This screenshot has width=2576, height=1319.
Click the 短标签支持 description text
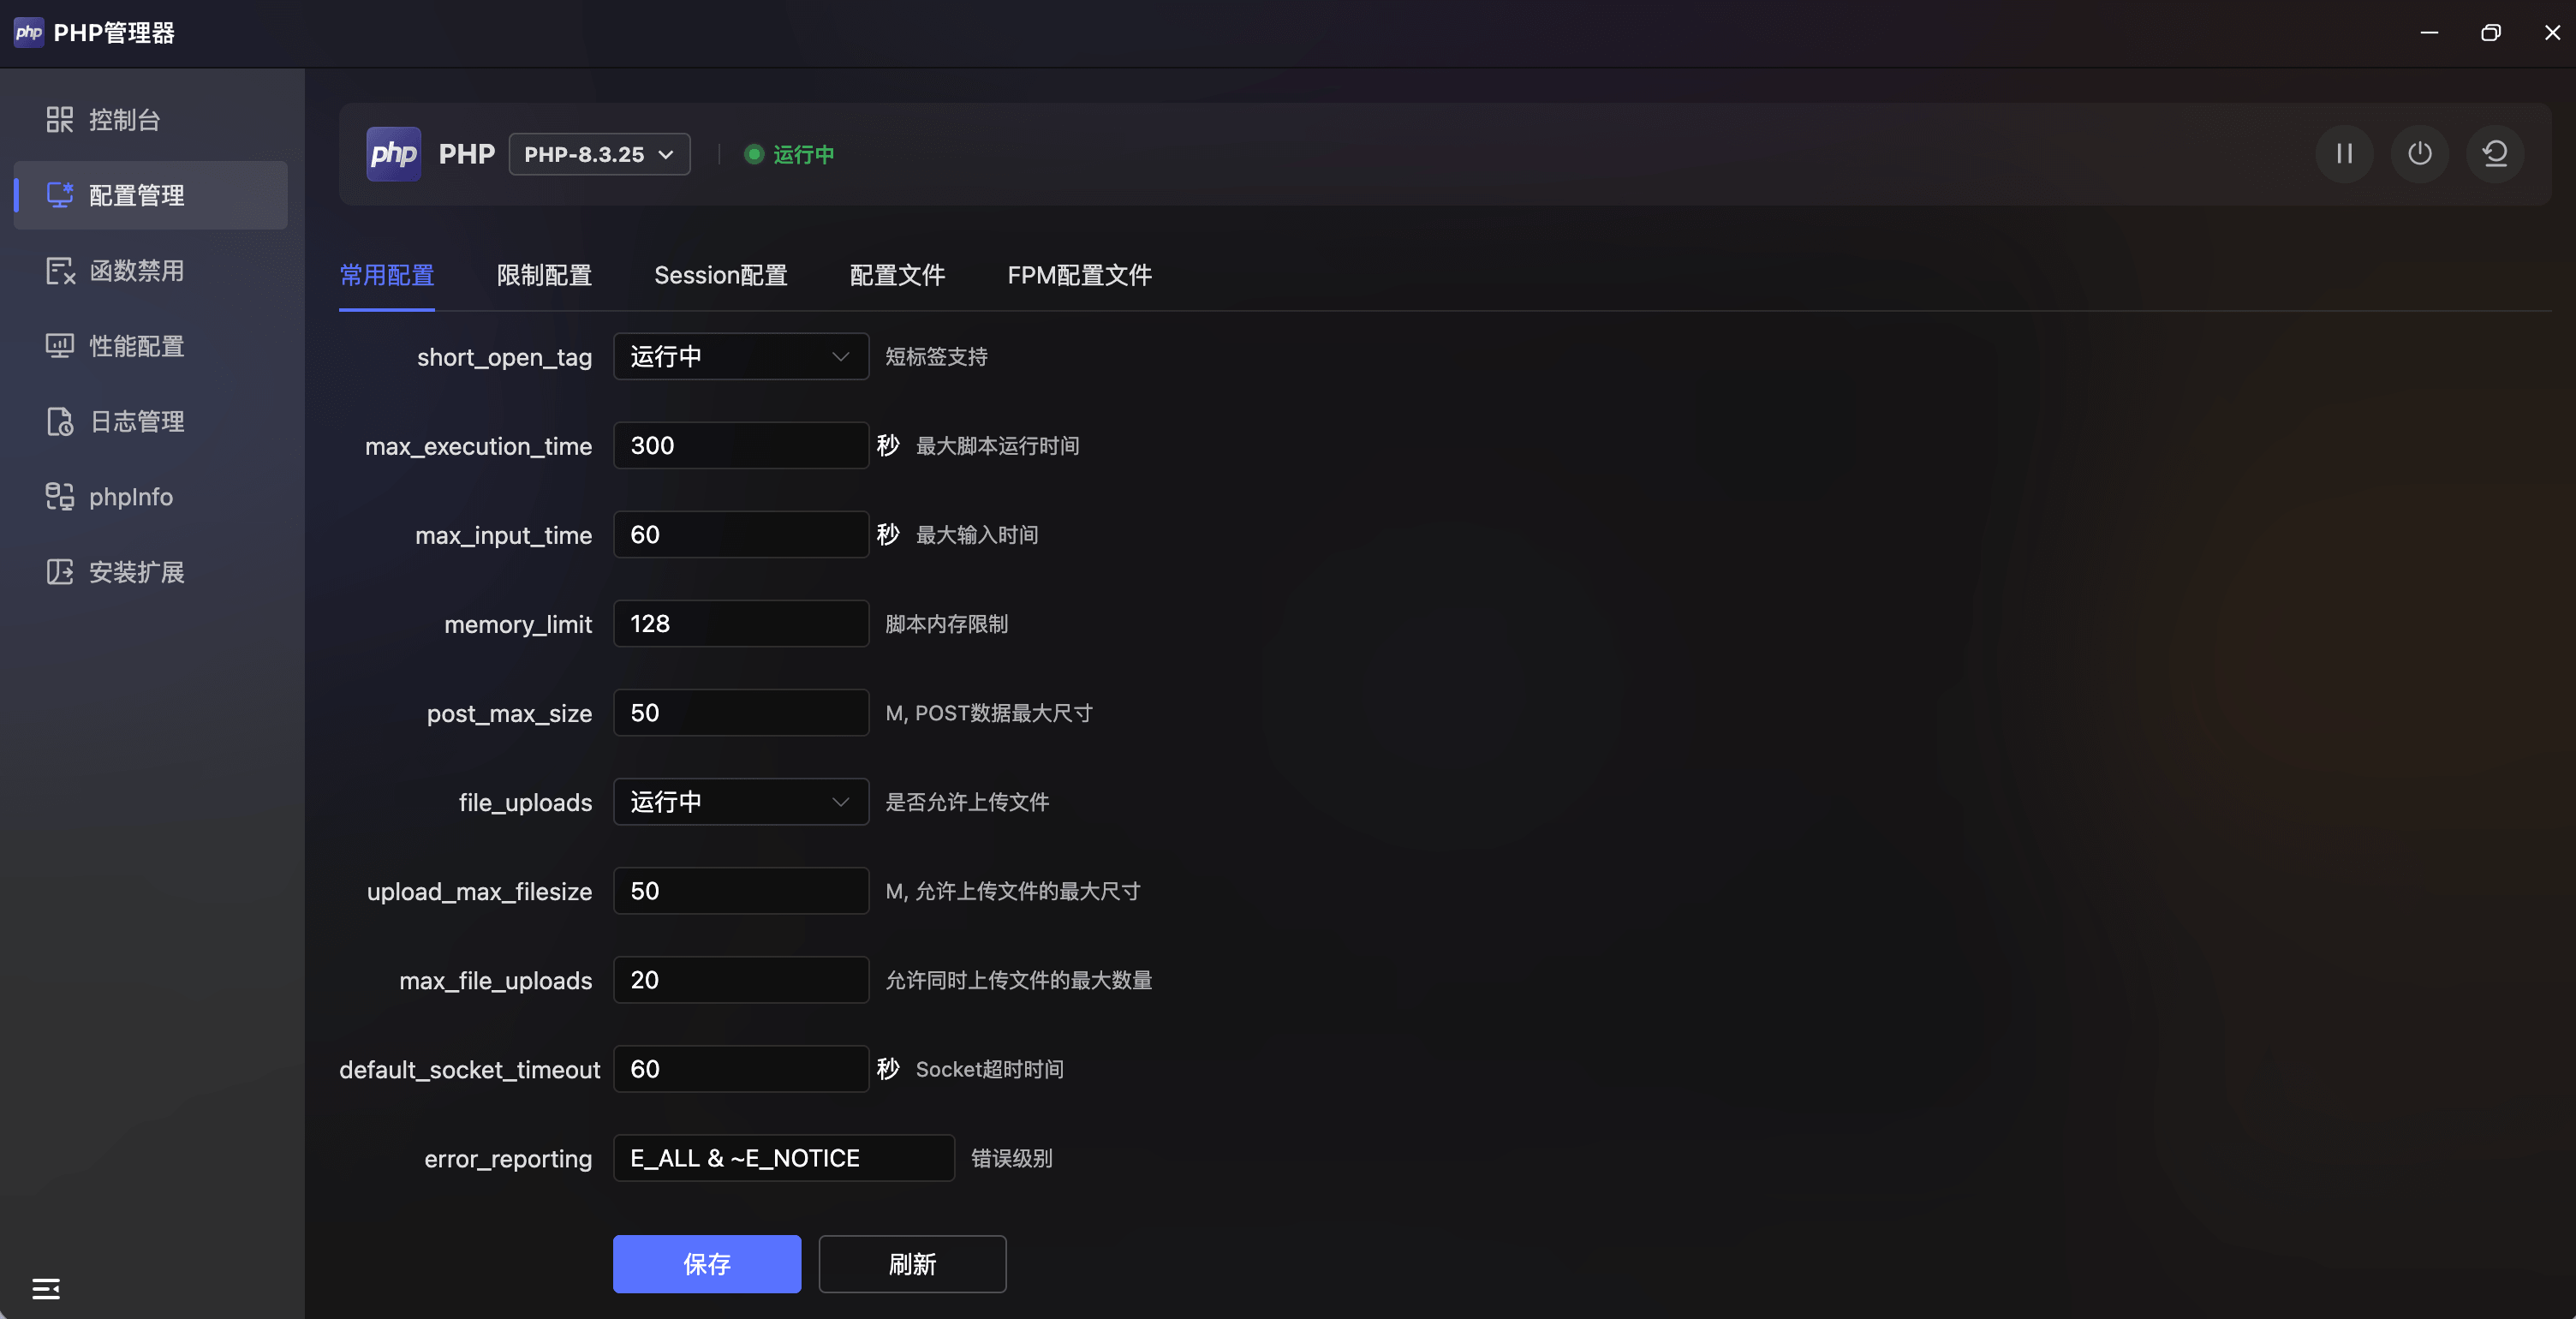pos(936,357)
